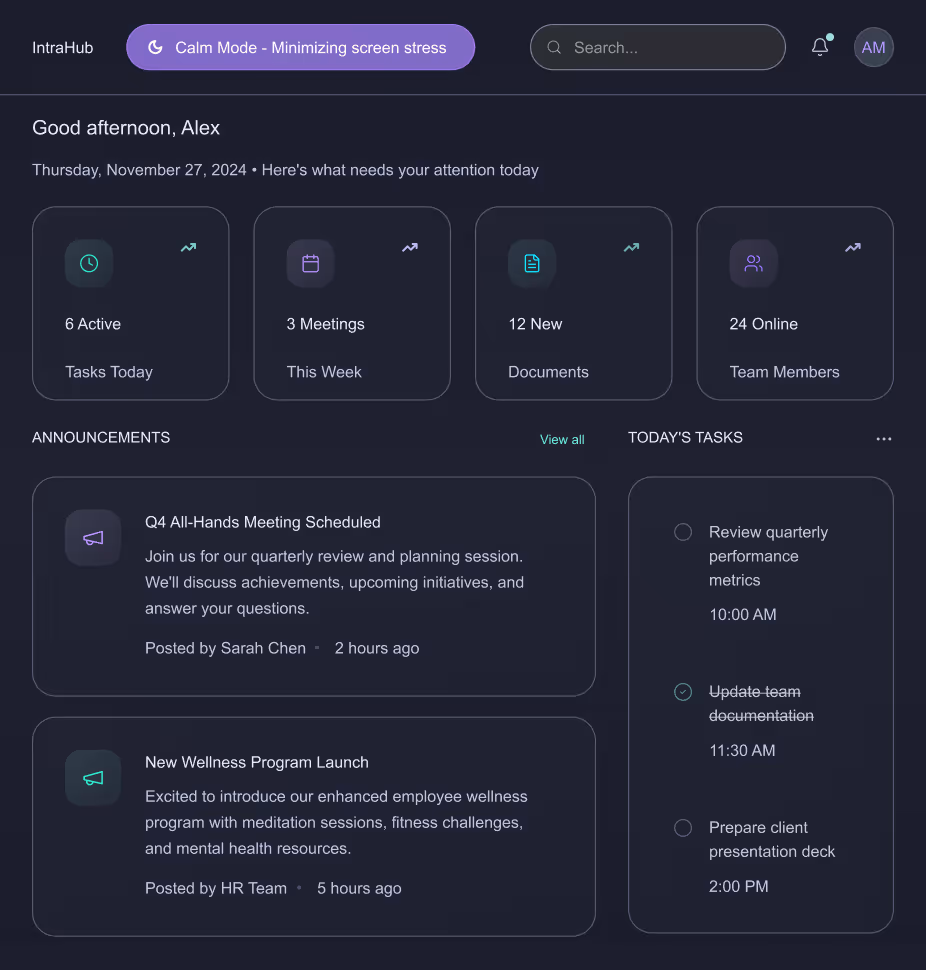Open the Today's Tasks ellipsis options menu
The width and height of the screenshot is (926, 970).
pyautogui.click(x=883, y=438)
